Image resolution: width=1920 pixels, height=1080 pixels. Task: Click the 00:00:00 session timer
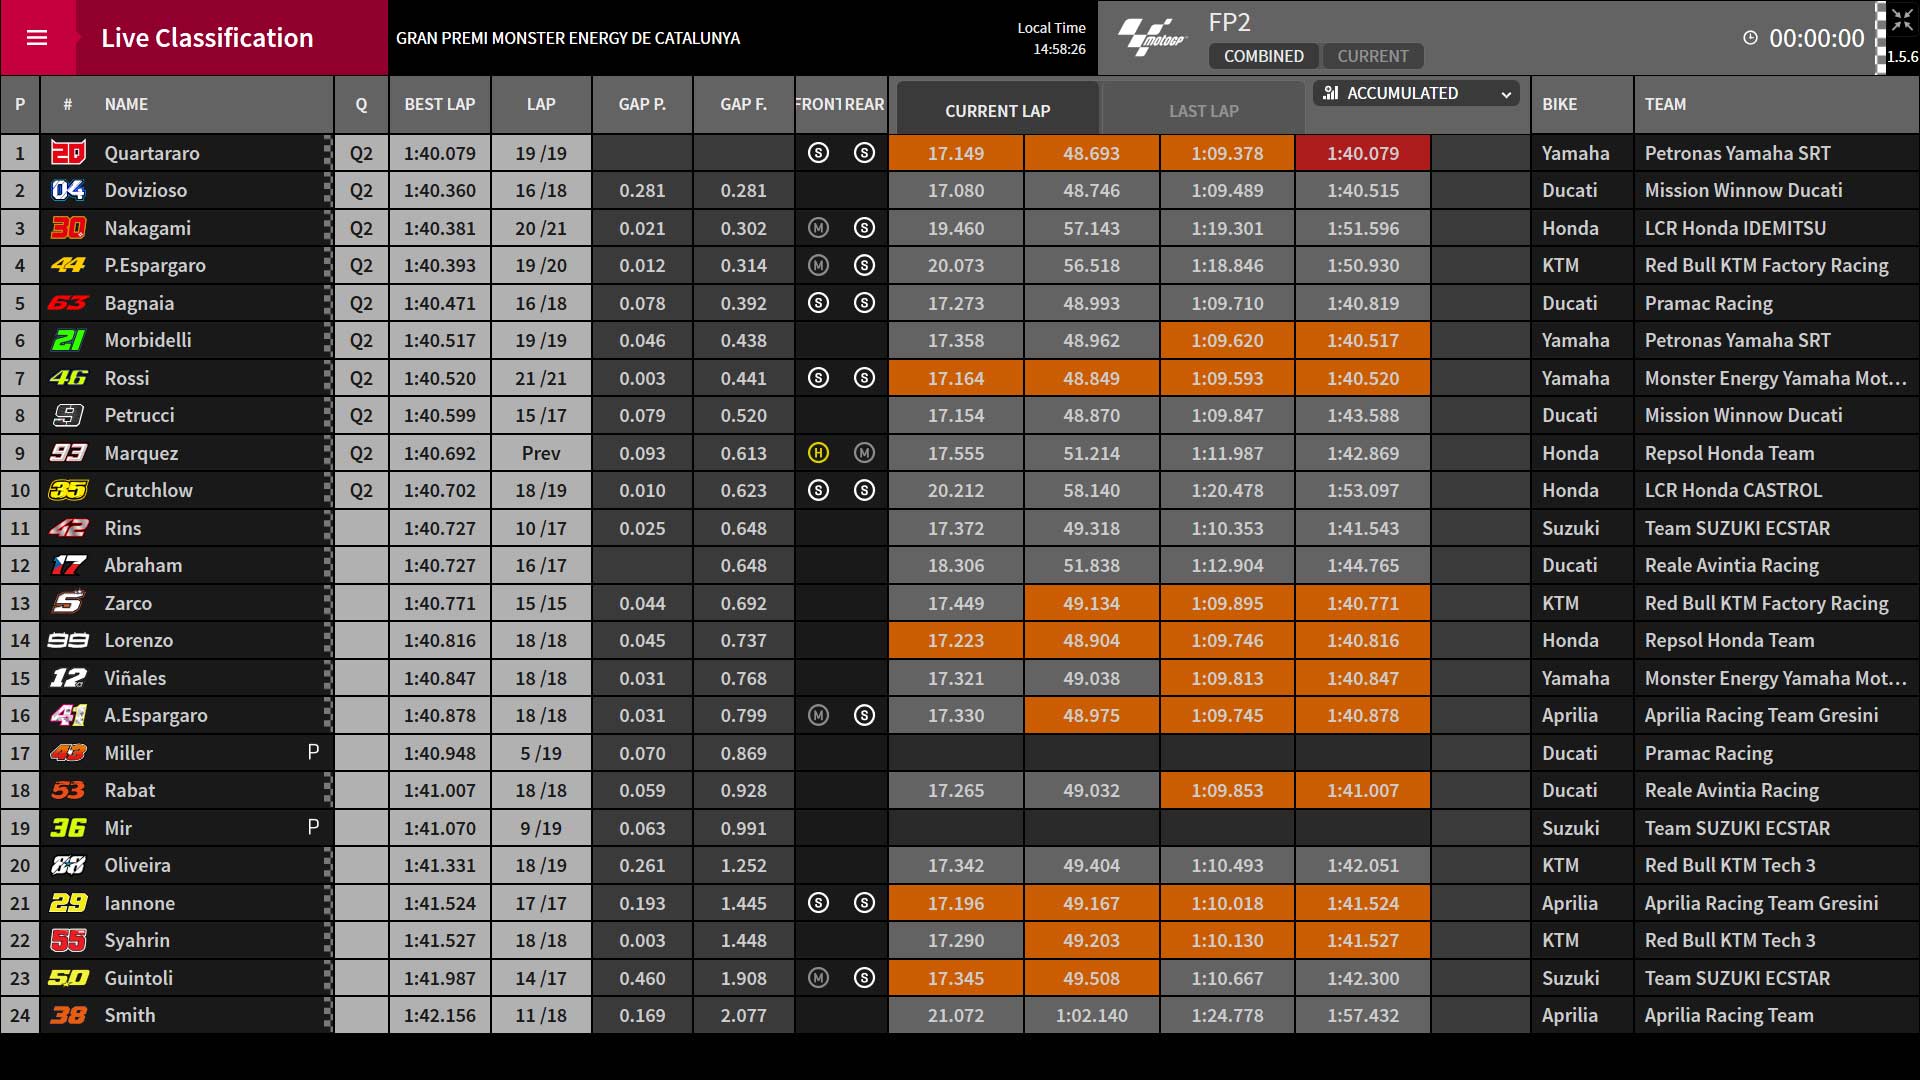point(1817,38)
